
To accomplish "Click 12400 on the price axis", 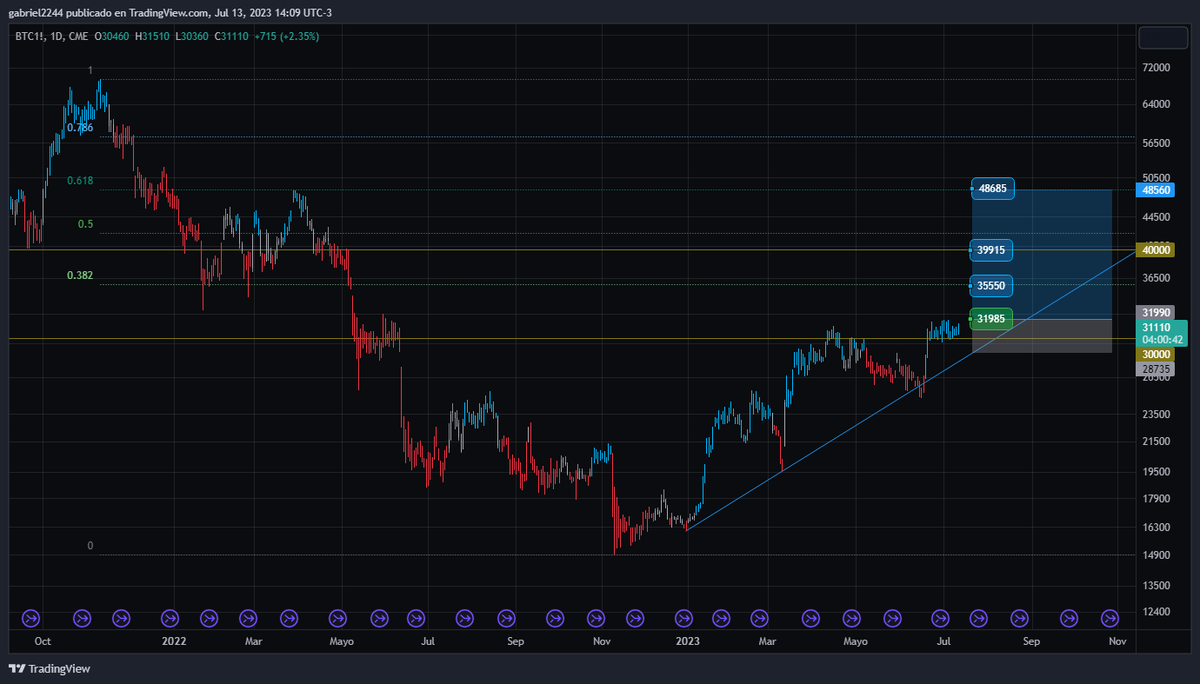I will click(x=1156, y=611).
